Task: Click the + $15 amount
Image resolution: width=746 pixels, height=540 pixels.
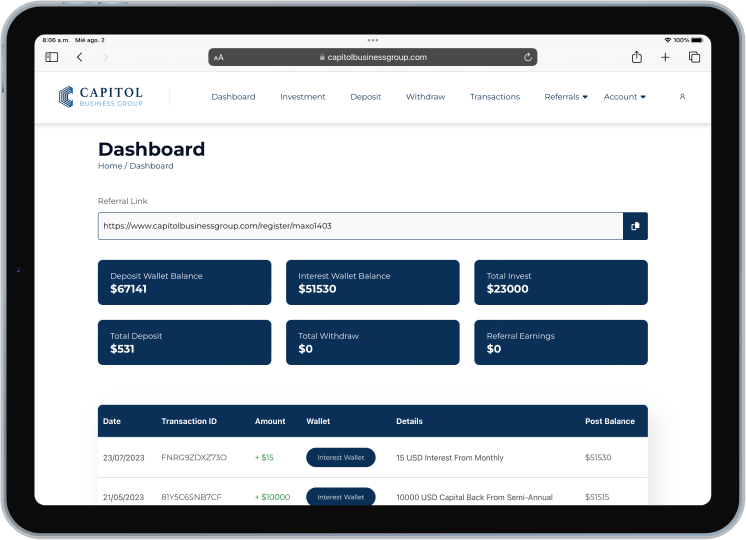Action: [x=265, y=457]
